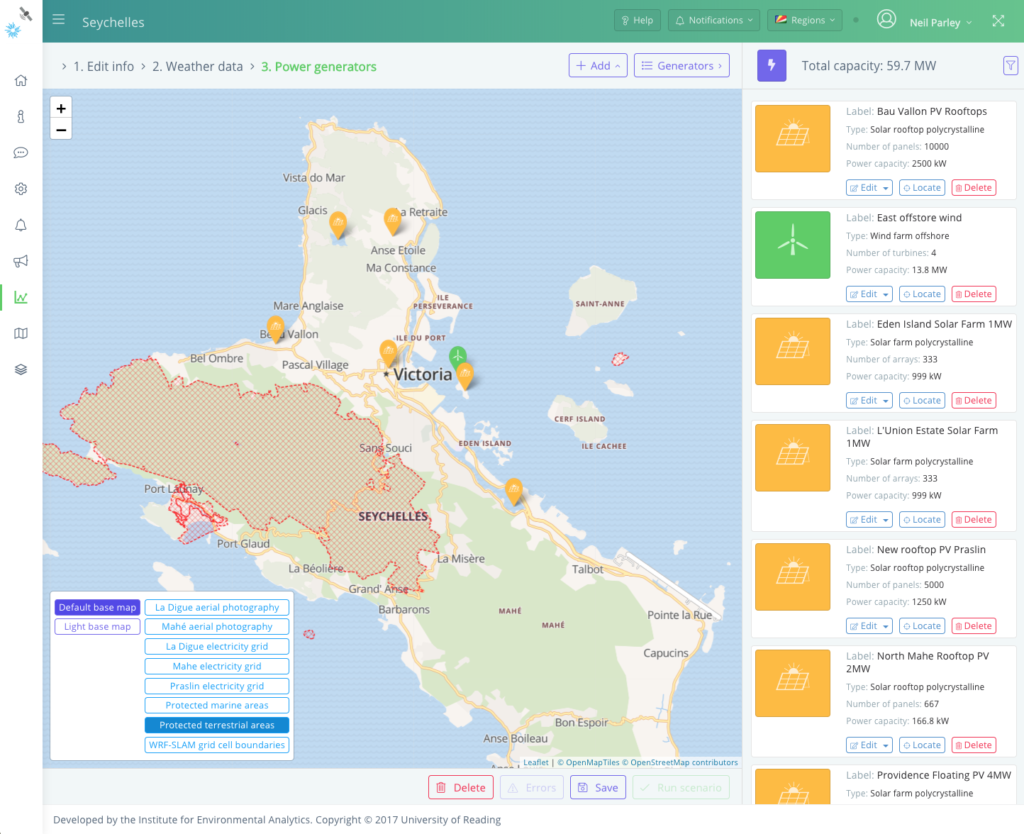
Task: Open the layers stack sidebar icon
Action: pyautogui.click(x=21, y=369)
